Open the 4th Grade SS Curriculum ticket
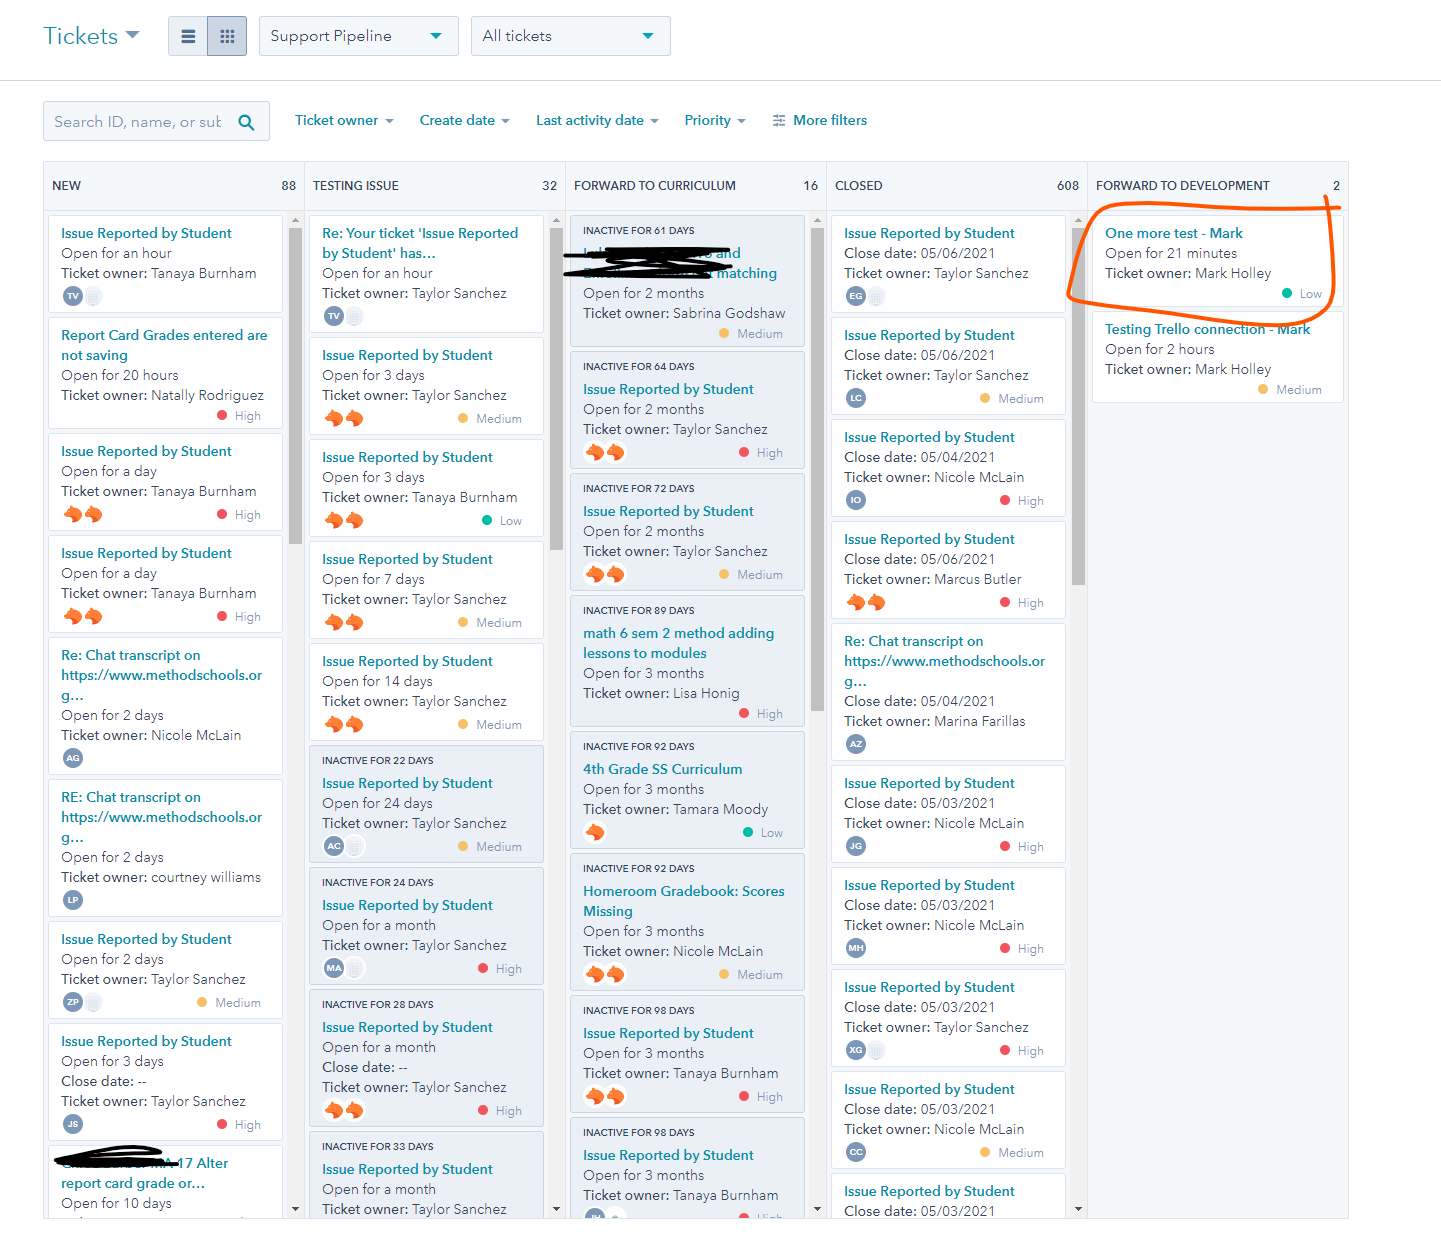 tap(662, 769)
